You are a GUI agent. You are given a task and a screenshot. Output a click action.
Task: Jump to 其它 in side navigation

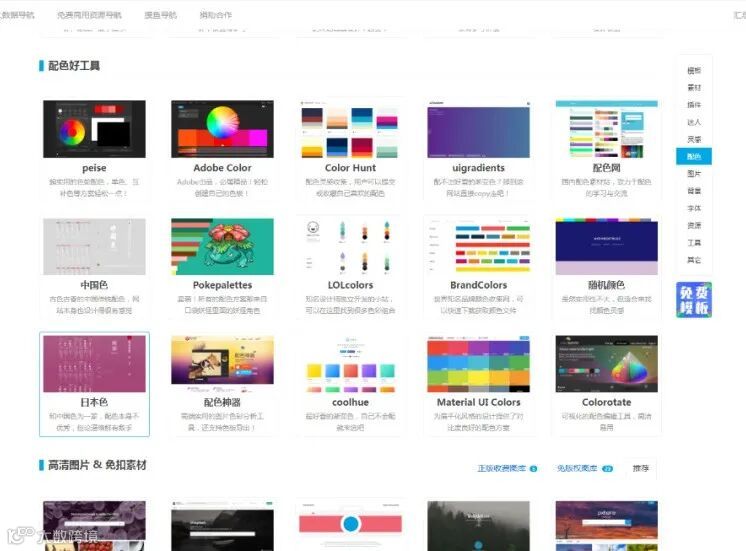pyautogui.click(x=694, y=260)
